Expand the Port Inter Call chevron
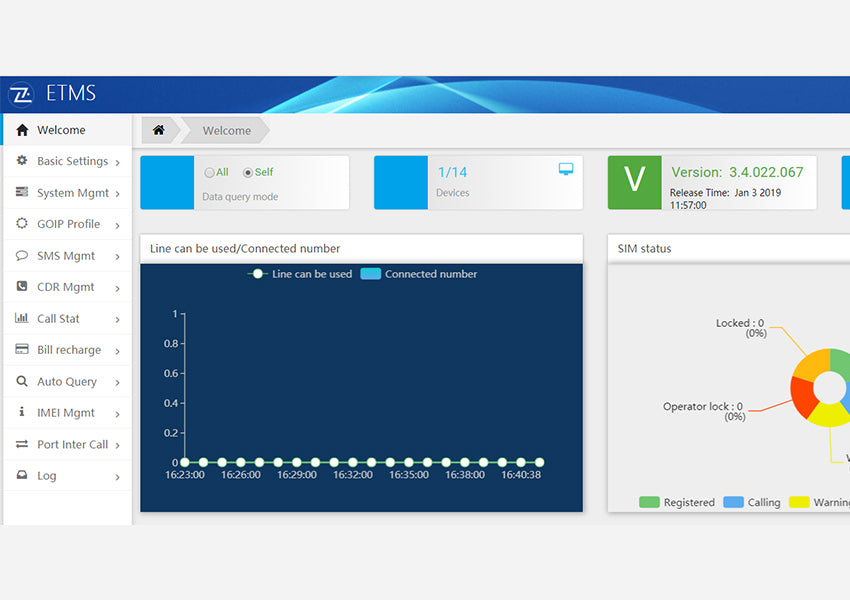The image size is (850, 600). point(117,445)
